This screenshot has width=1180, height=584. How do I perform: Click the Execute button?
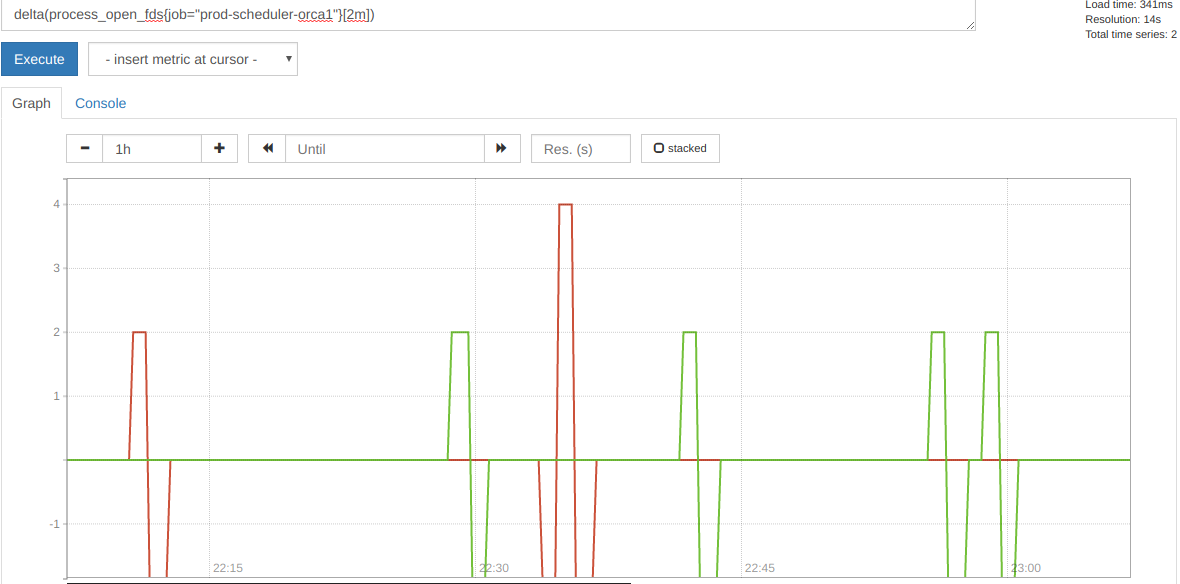39,59
